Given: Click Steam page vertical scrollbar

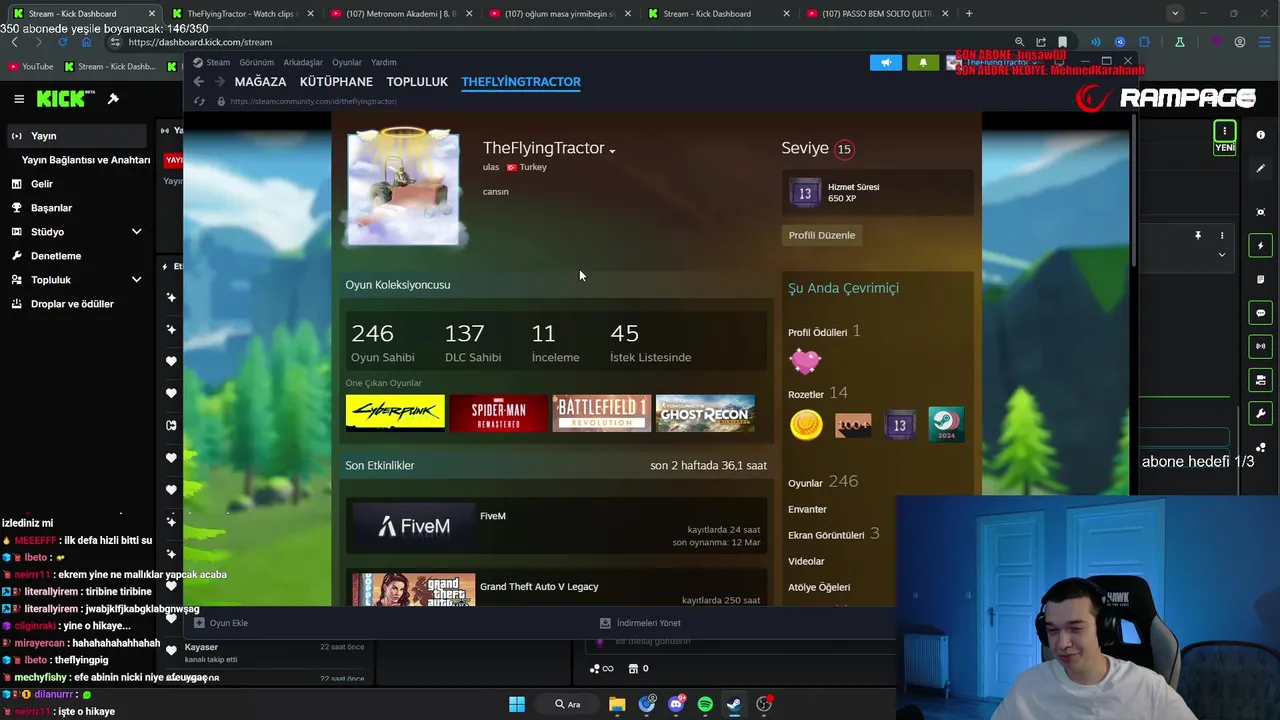Looking at the screenshot, I should pyautogui.click(x=1133, y=190).
